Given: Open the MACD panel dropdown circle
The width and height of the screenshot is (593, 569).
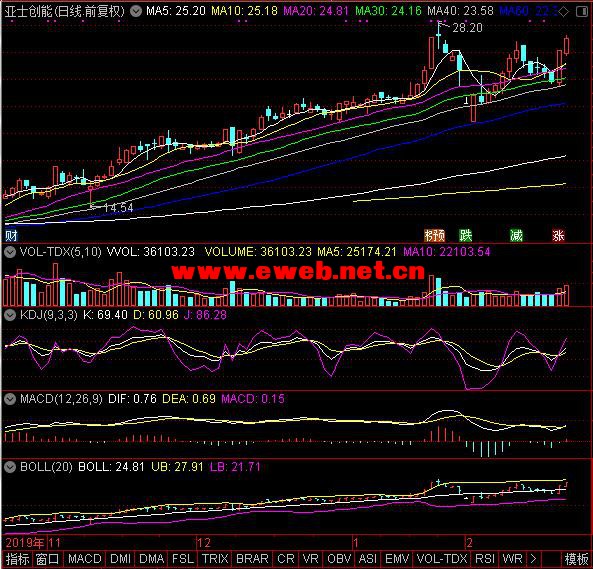Looking at the screenshot, I should pos(10,398).
